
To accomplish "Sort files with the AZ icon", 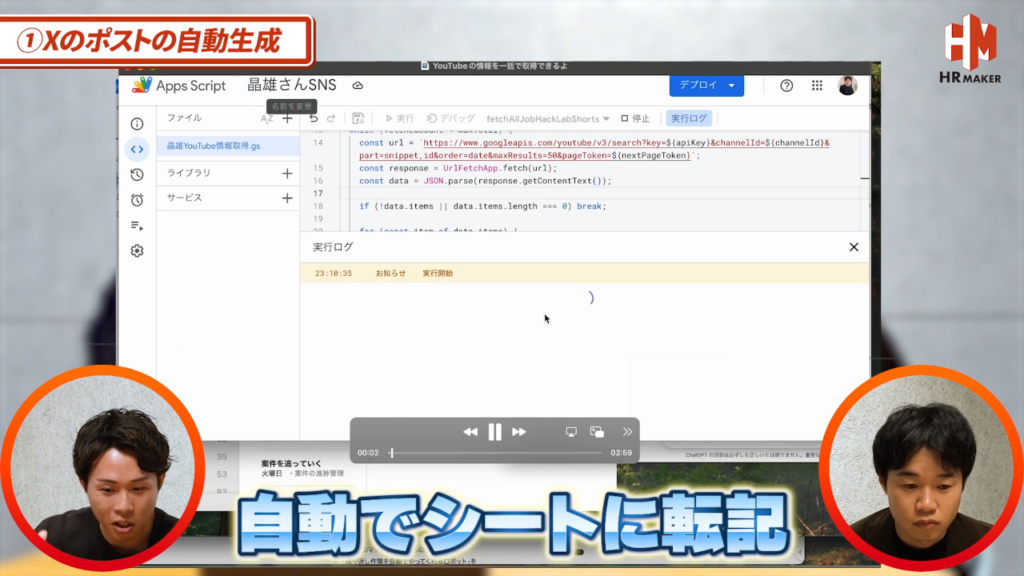I will 266,119.
